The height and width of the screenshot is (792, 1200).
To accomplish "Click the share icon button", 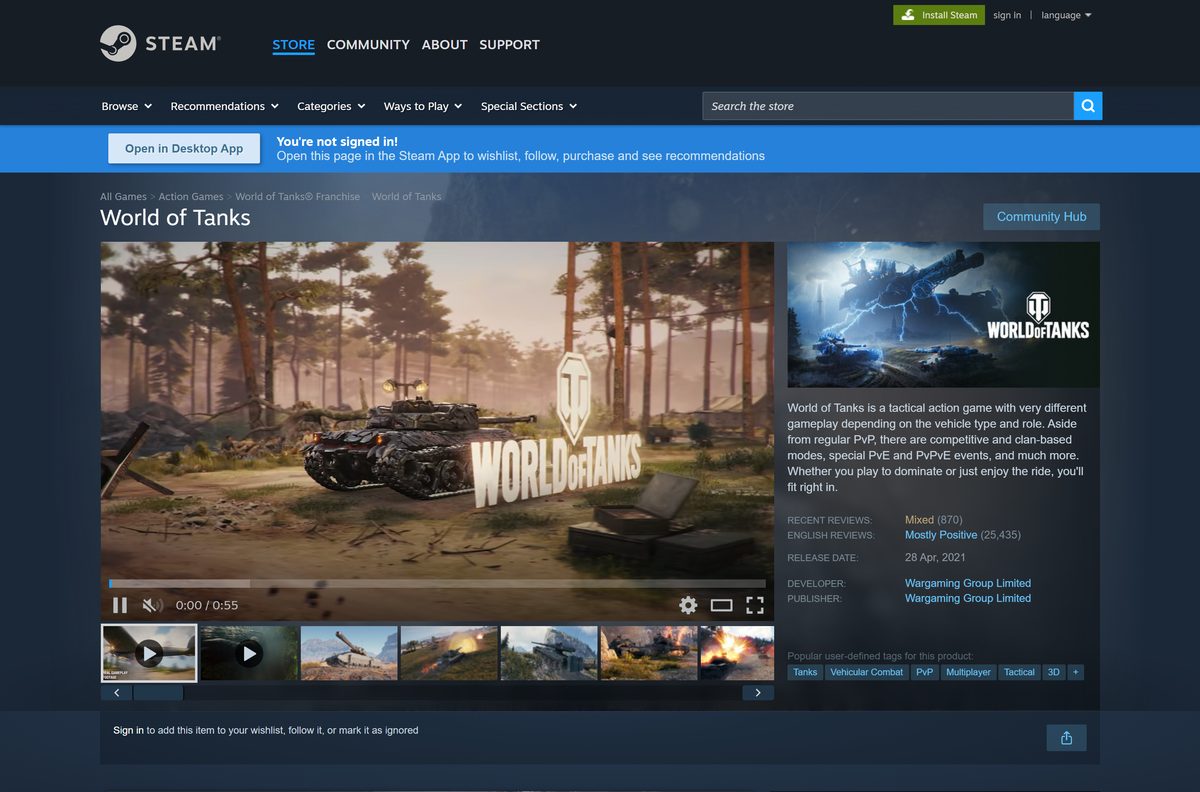I will [x=1066, y=738].
